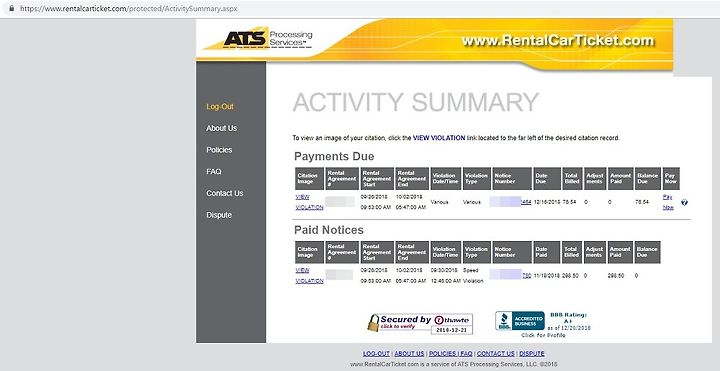Click the ACTIVITY SUMMARY page title
720x371 pixels.
(x=416, y=102)
